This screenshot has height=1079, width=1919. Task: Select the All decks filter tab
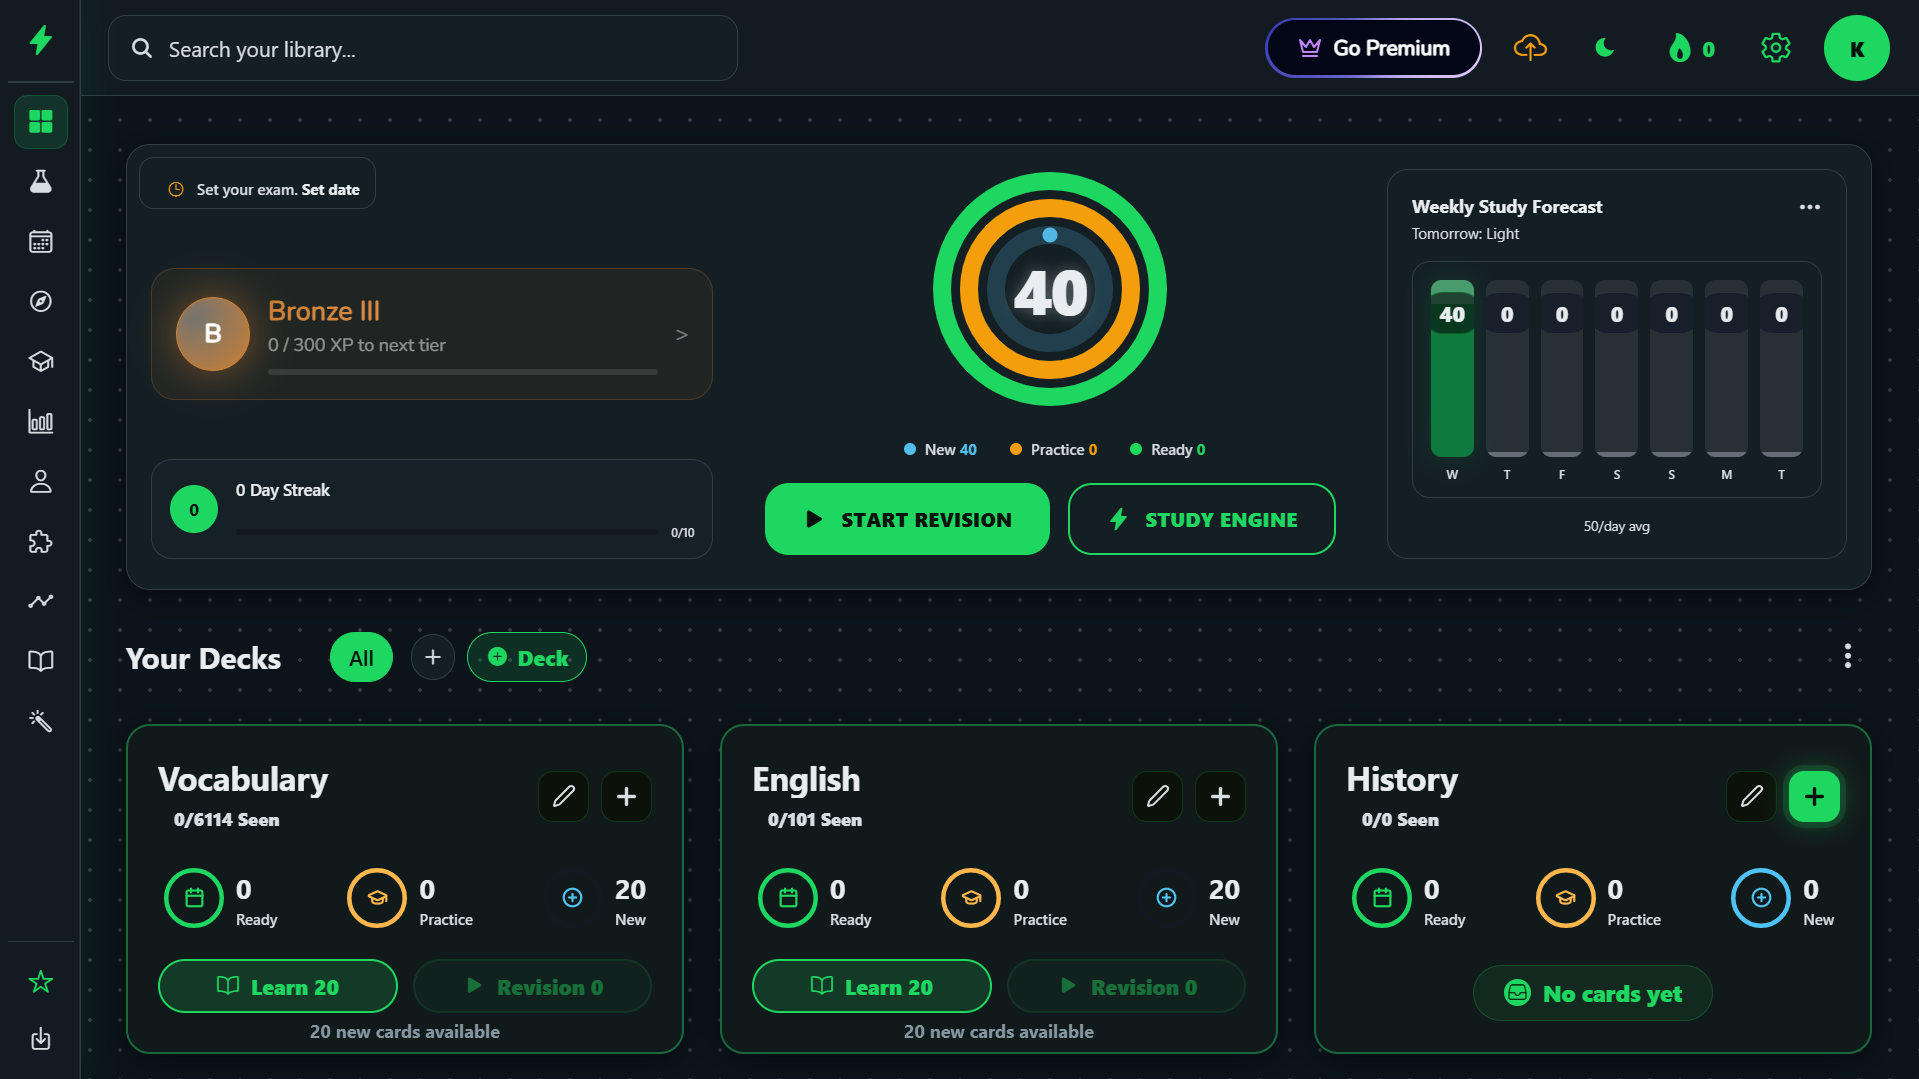pyautogui.click(x=361, y=658)
